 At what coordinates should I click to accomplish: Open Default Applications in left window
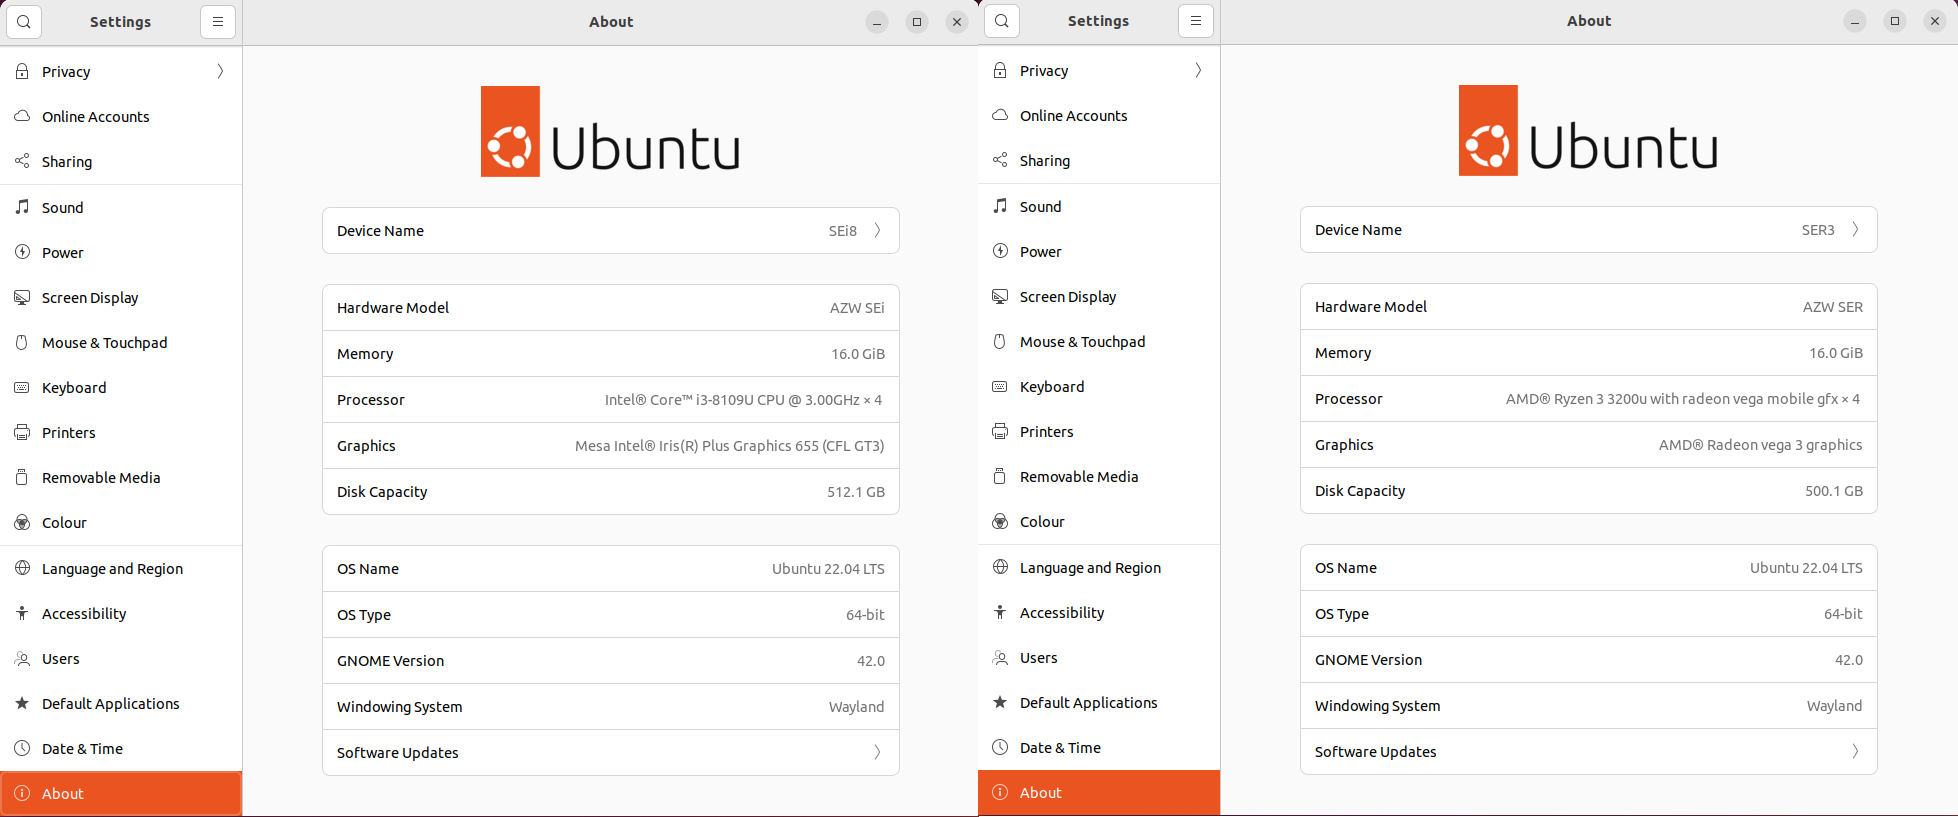(x=121, y=704)
